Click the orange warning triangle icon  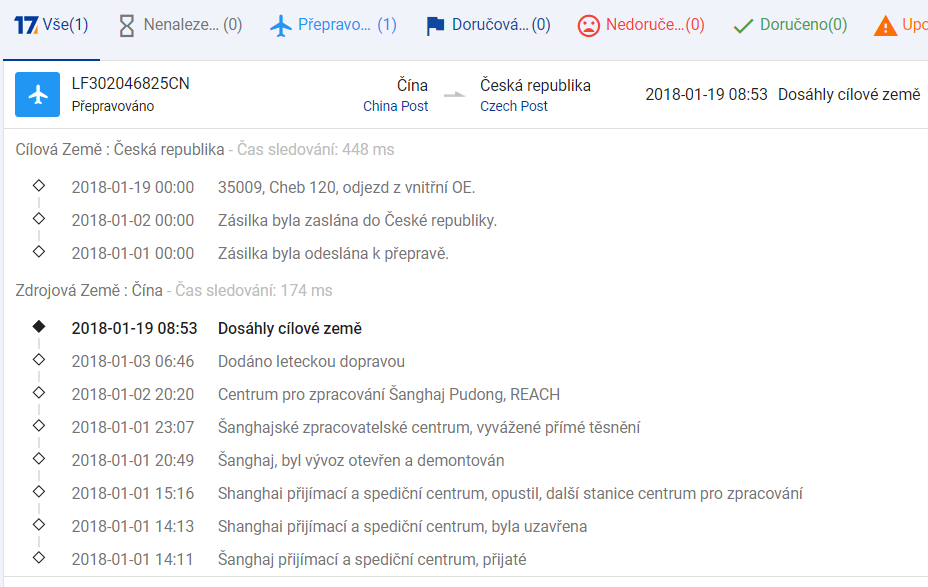[885, 25]
